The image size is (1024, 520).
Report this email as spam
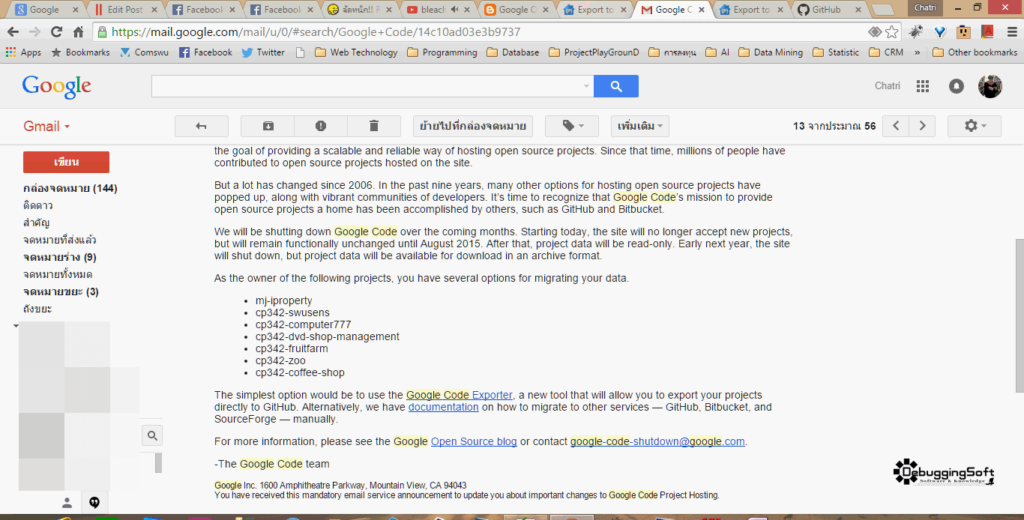click(321, 126)
